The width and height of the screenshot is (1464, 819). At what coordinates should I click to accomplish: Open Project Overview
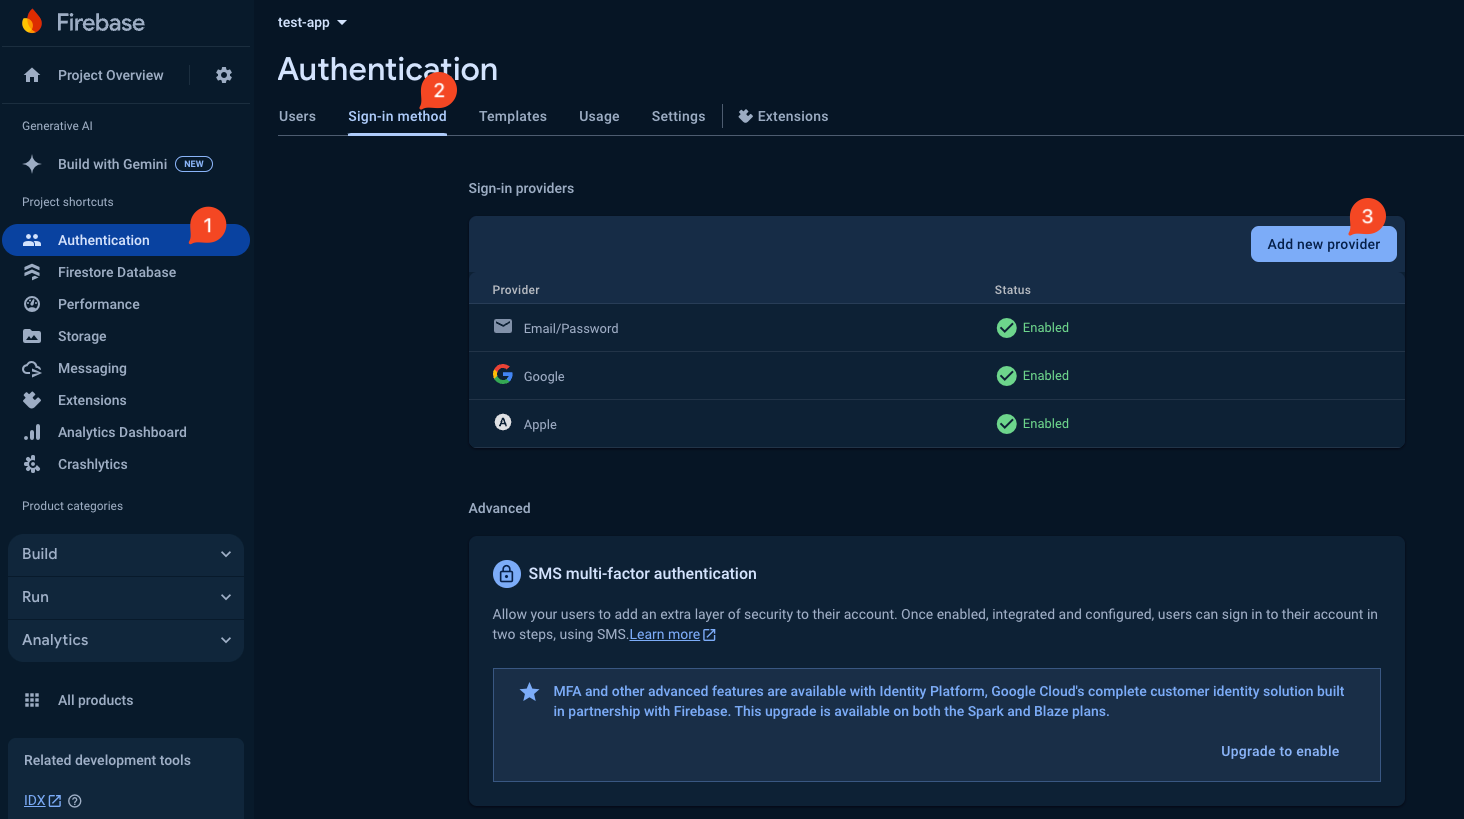(110, 75)
